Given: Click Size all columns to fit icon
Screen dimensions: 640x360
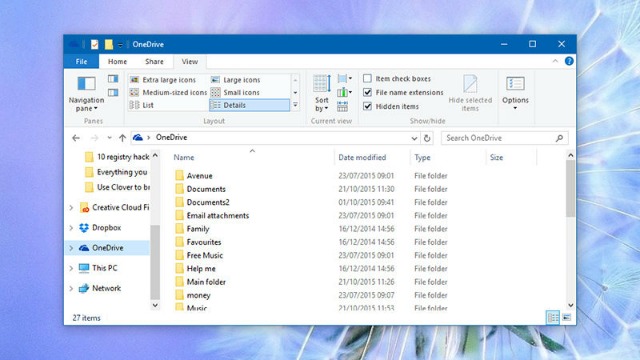Looking at the screenshot, I should (342, 107).
